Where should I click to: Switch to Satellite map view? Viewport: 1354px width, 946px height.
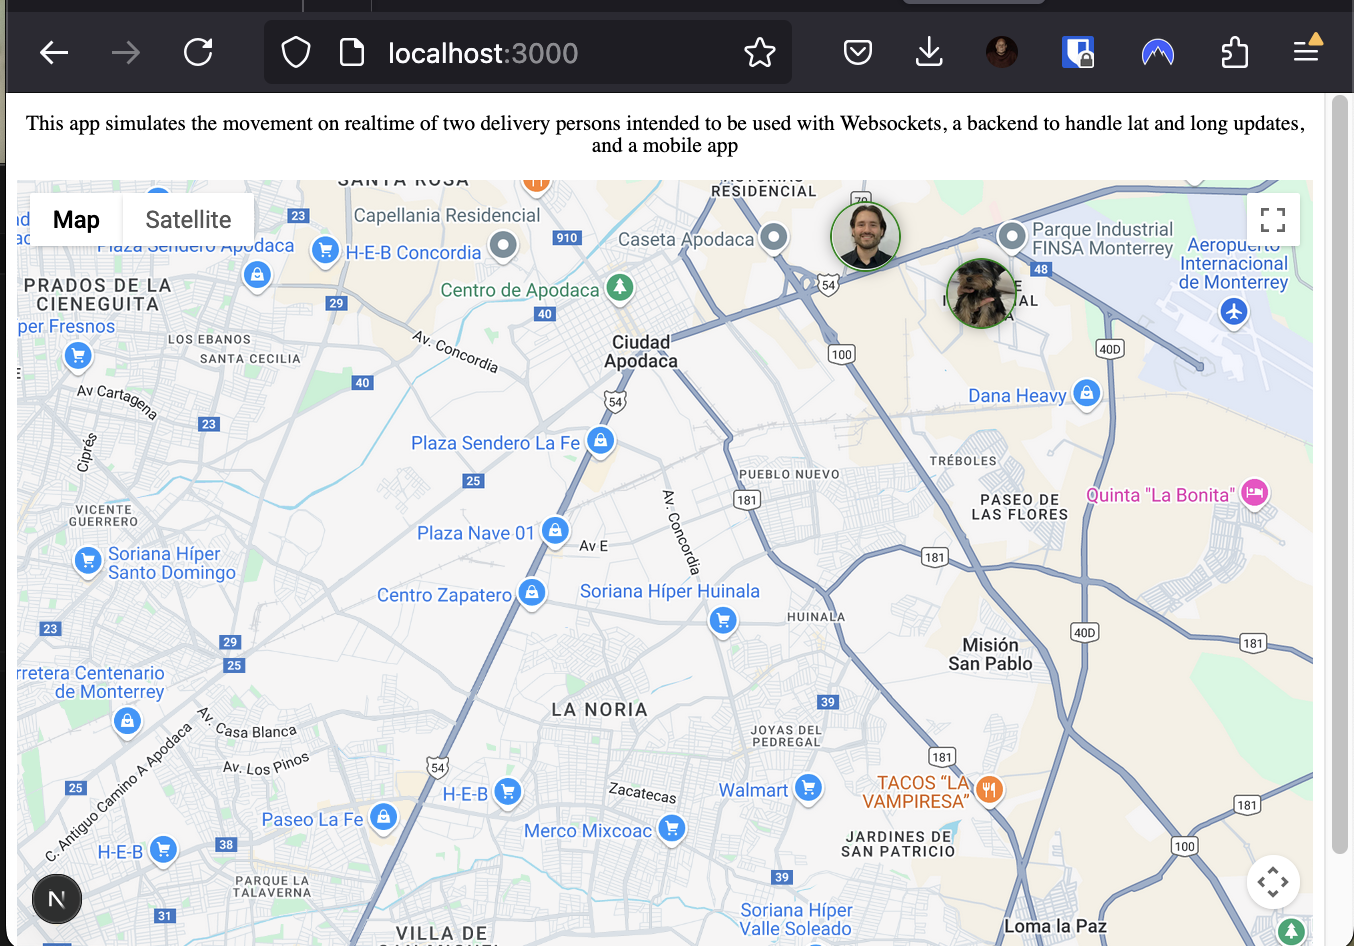coord(188,219)
